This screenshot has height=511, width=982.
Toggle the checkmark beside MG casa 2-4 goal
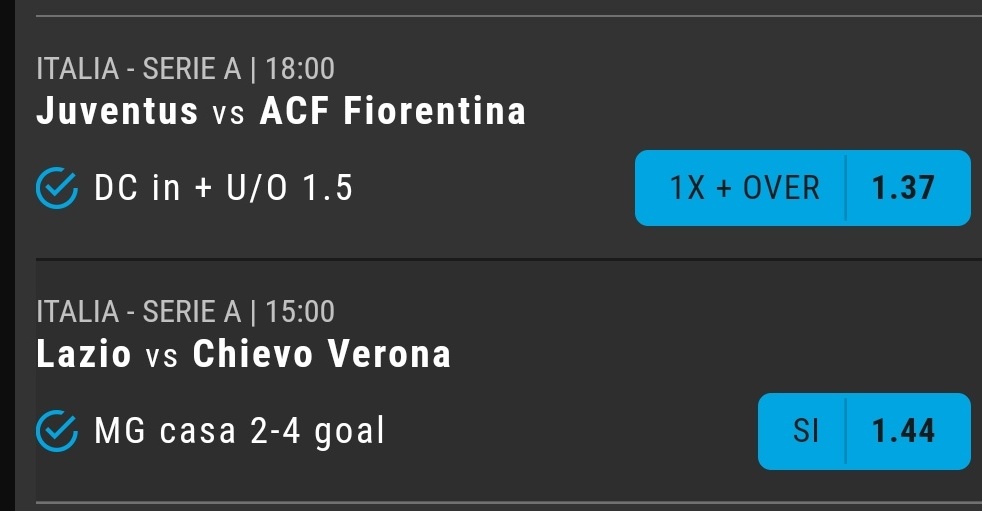(57, 431)
